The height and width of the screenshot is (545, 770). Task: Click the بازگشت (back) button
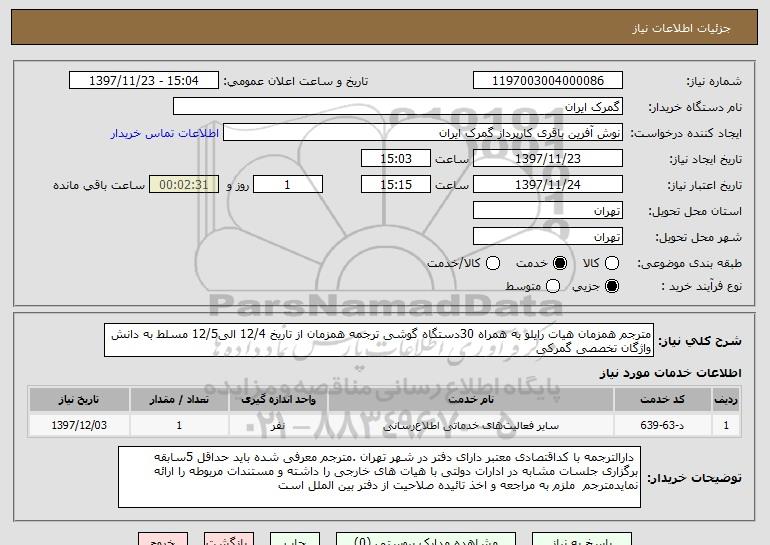click(229, 539)
